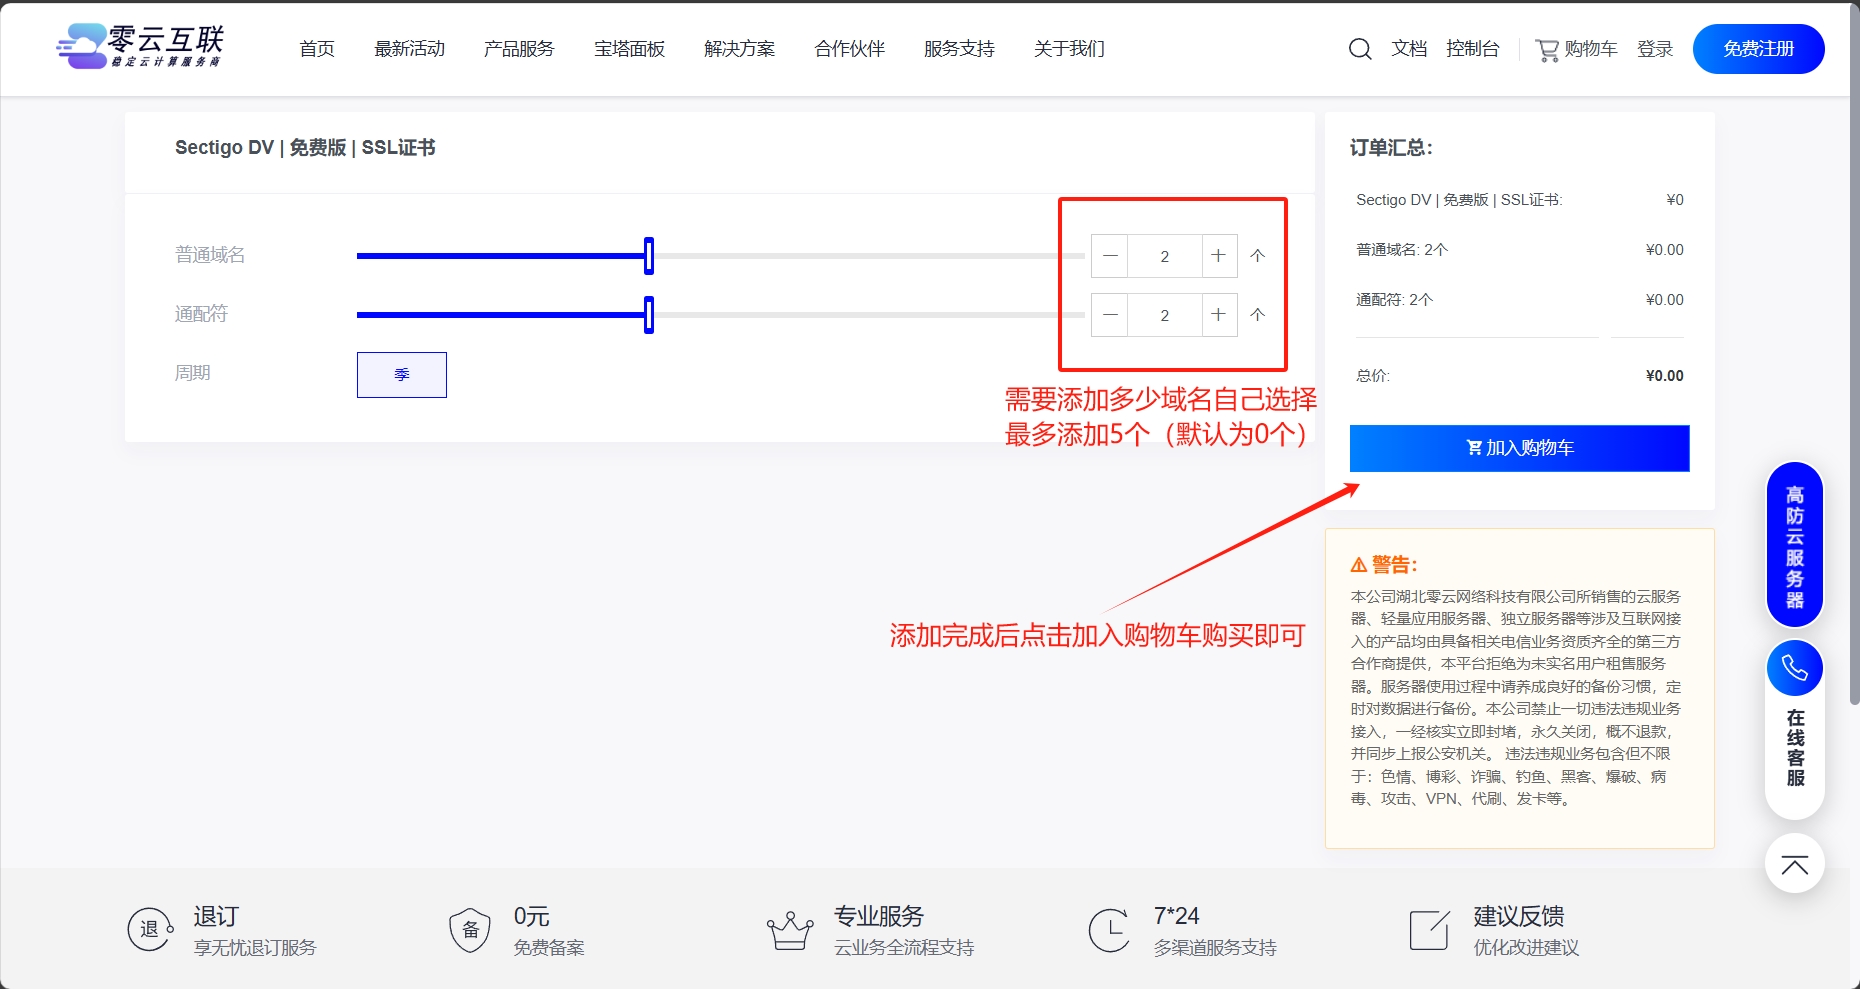This screenshot has height=989, width=1860.
Task: Click 登录 link
Action: pos(1655,49)
